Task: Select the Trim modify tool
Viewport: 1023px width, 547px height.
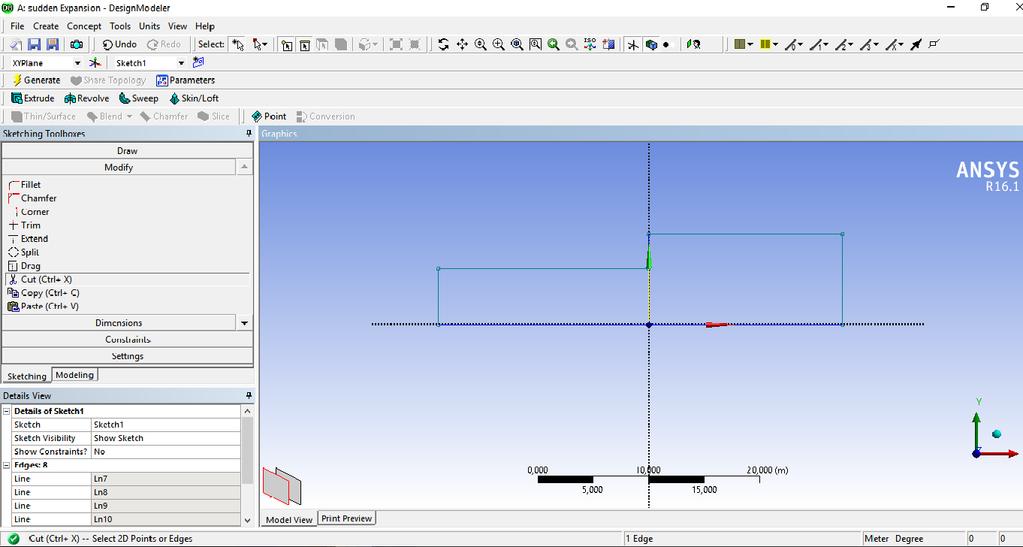Action: (x=24, y=225)
